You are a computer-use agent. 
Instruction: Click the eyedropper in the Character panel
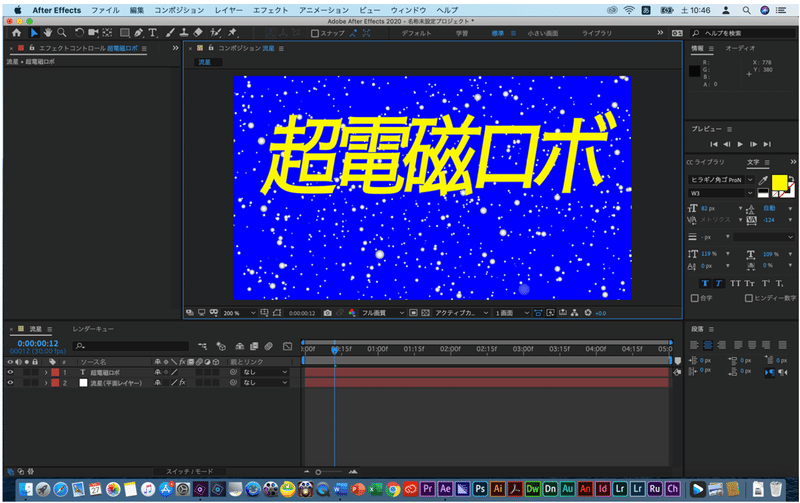tap(763, 180)
